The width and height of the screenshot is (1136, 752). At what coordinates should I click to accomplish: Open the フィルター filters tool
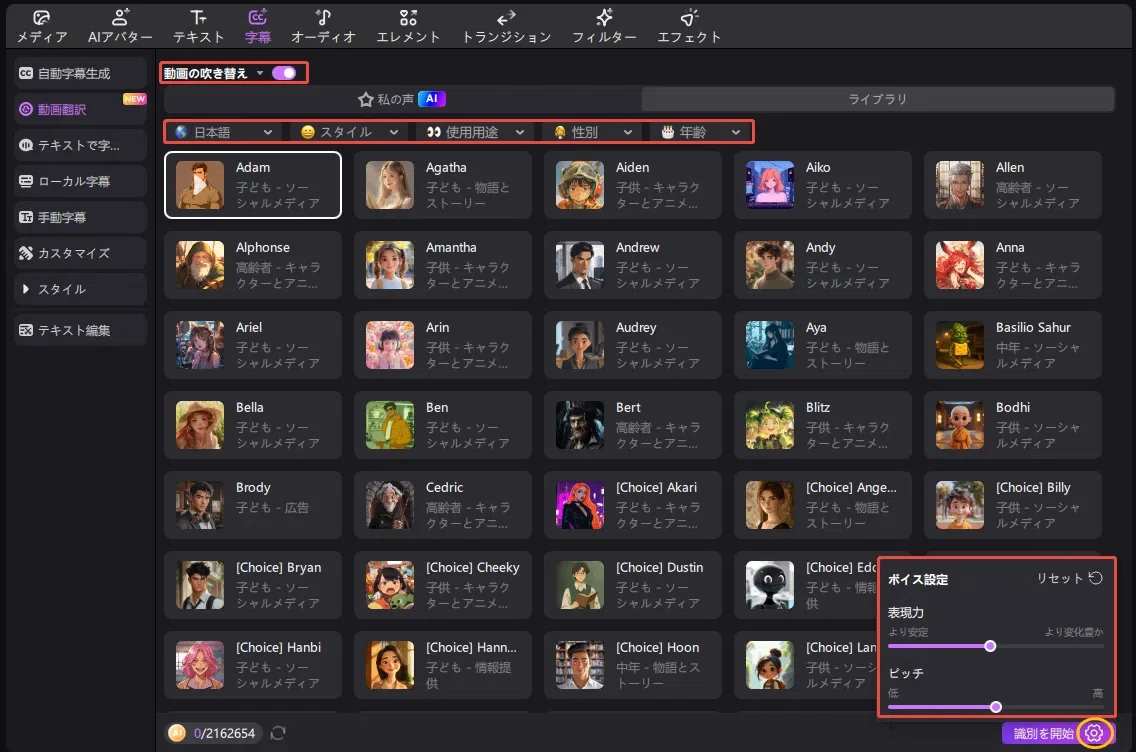(604, 26)
